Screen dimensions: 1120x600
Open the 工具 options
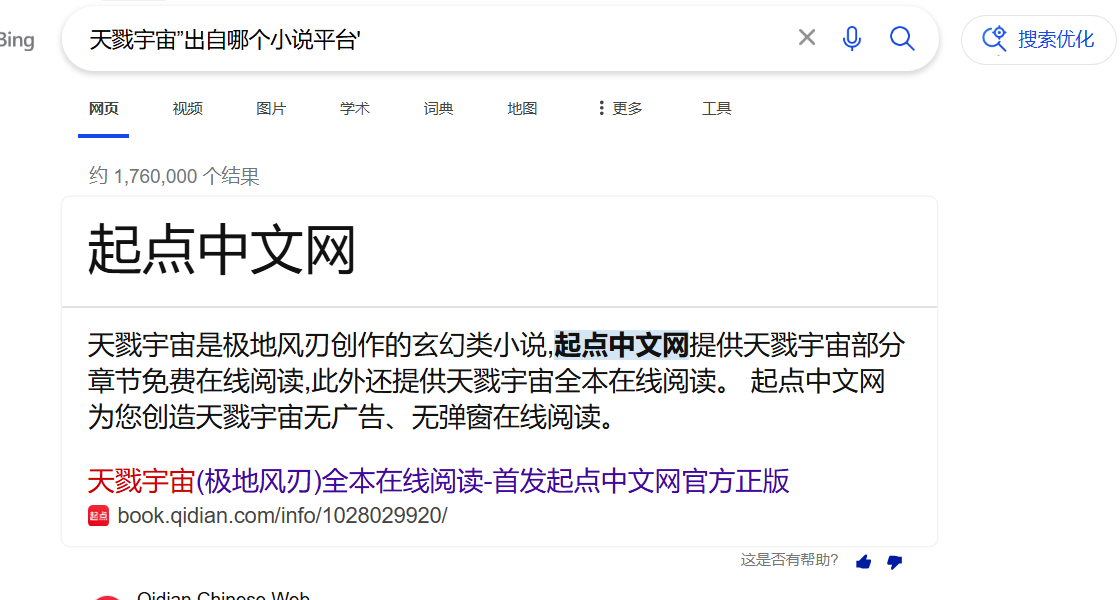point(716,109)
